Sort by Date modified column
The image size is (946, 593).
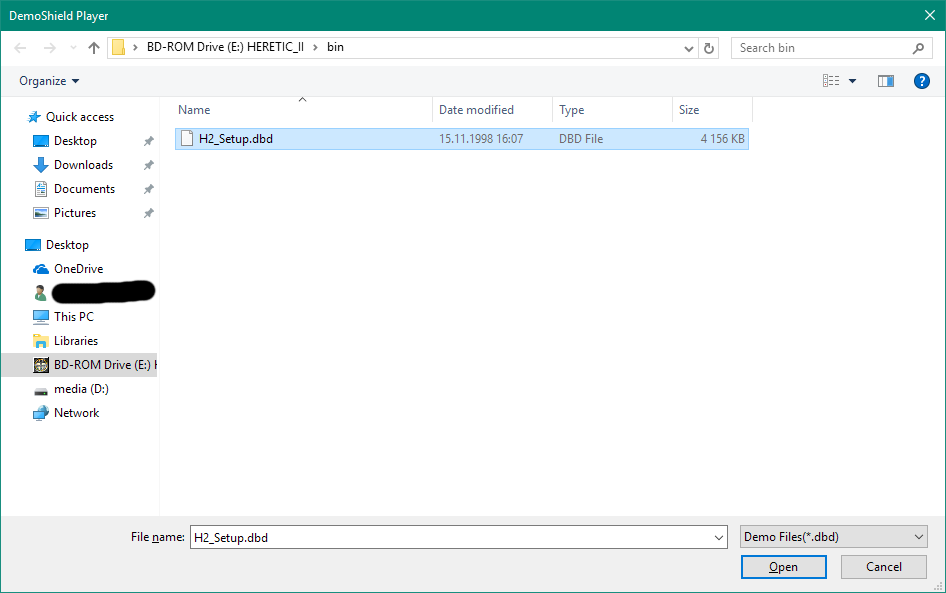pos(492,110)
